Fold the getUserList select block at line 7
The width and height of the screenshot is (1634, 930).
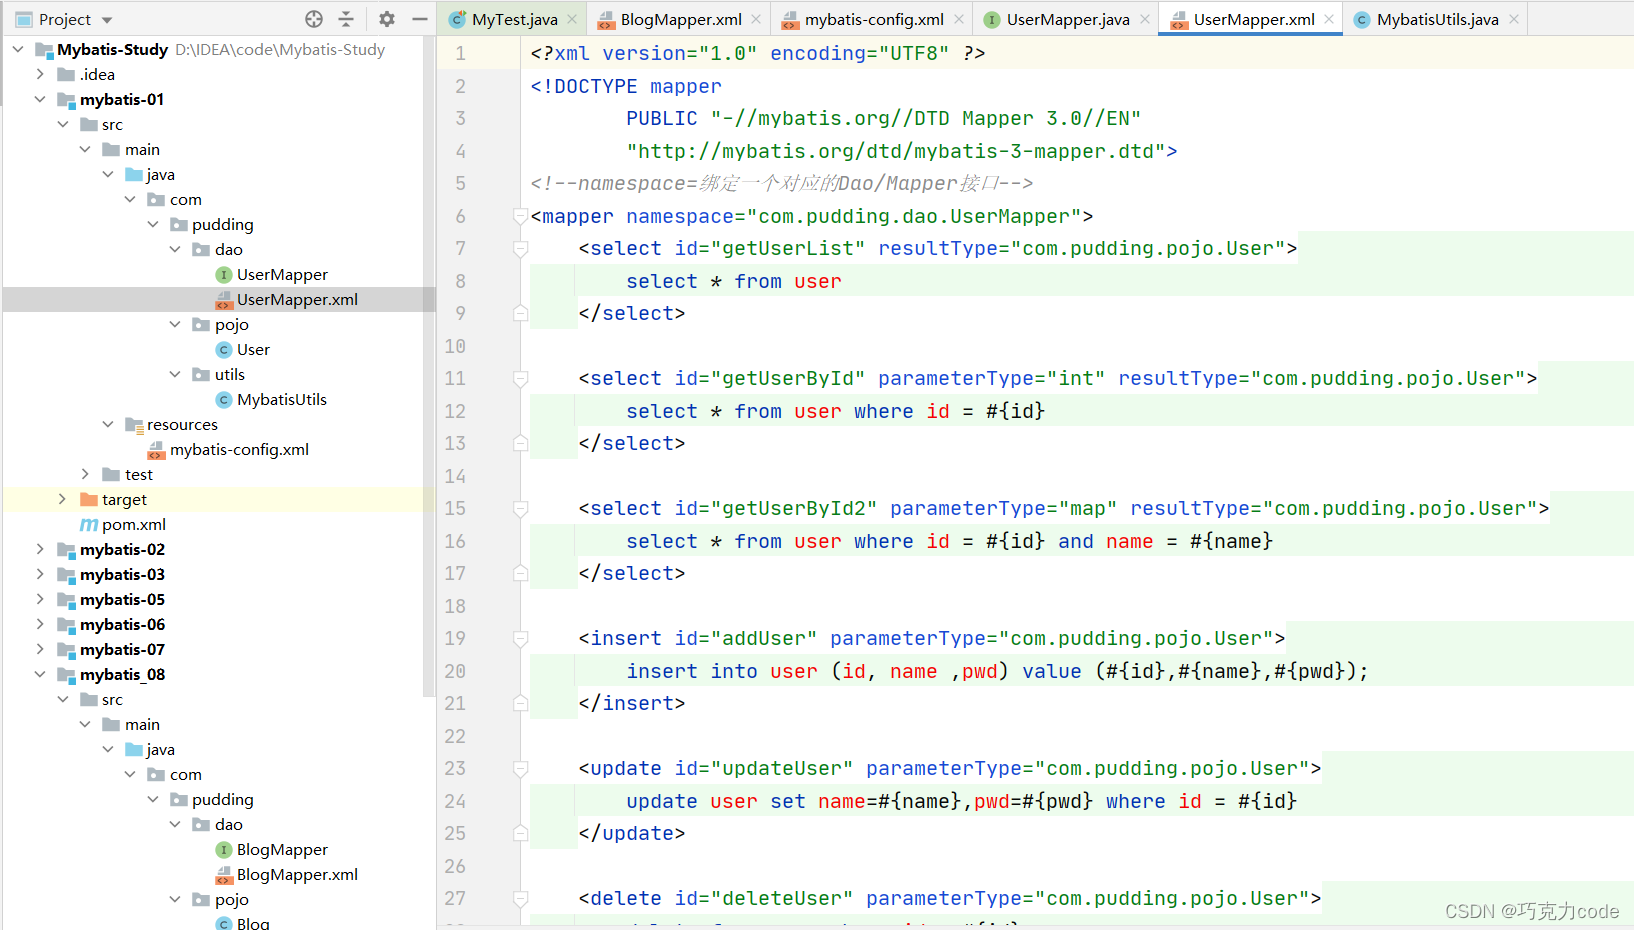tap(520, 248)
